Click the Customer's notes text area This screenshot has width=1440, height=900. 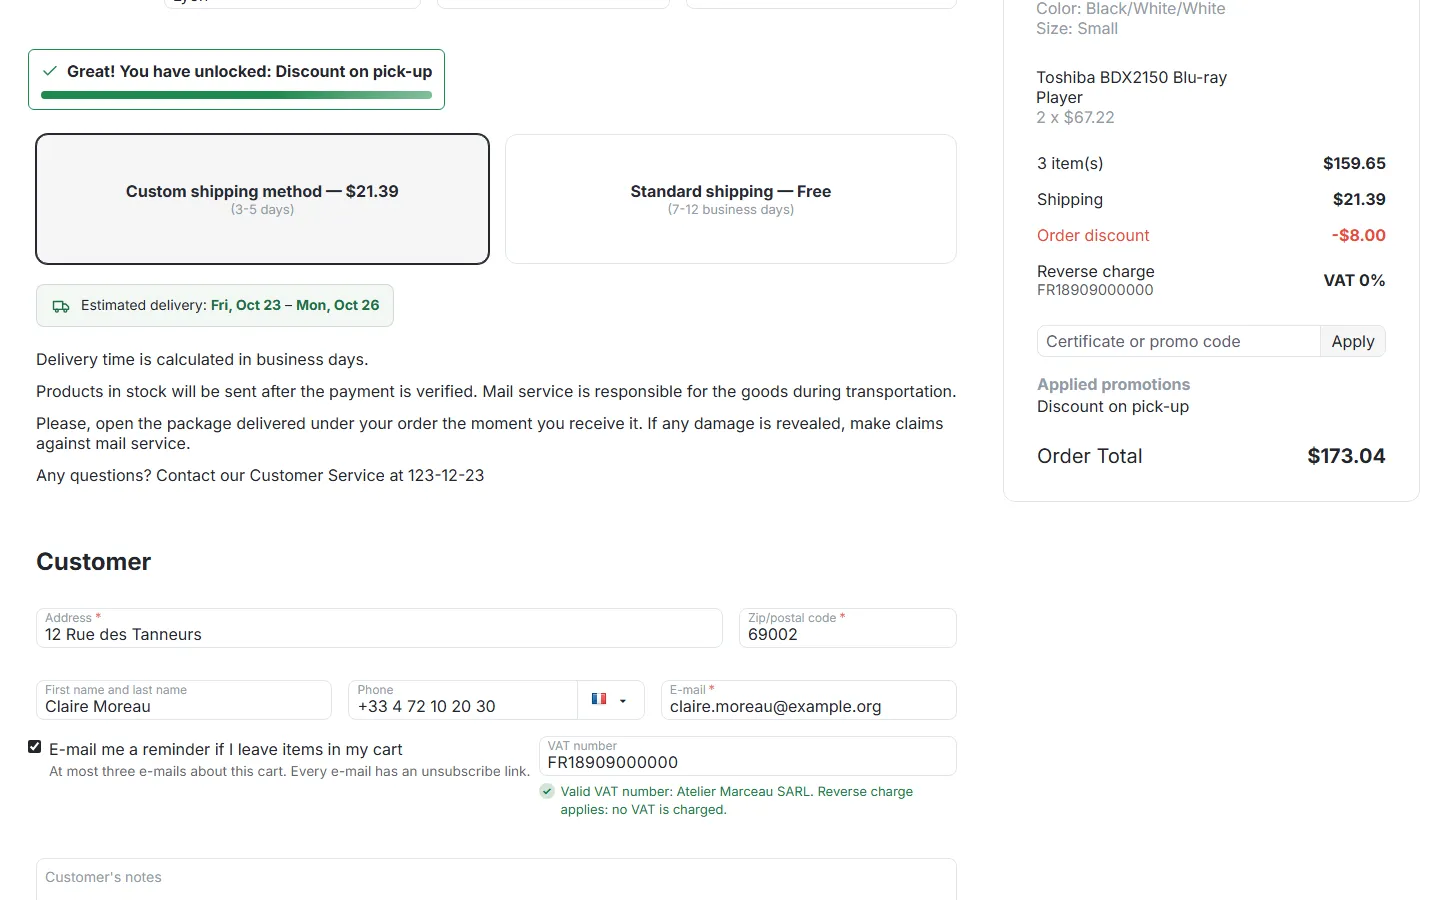(496, 879)
